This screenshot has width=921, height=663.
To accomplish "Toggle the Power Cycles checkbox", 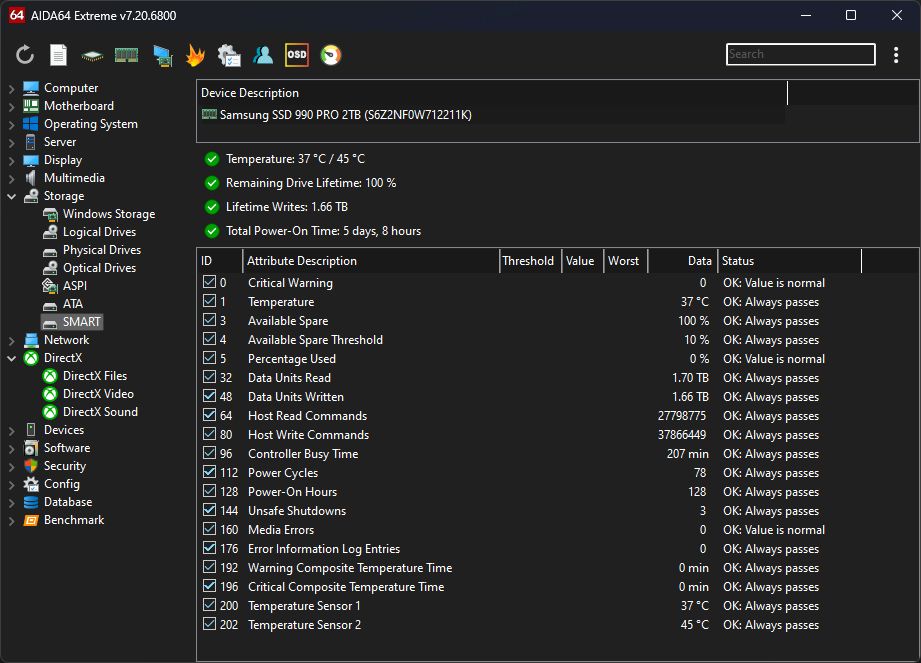I will pos(209,473).
